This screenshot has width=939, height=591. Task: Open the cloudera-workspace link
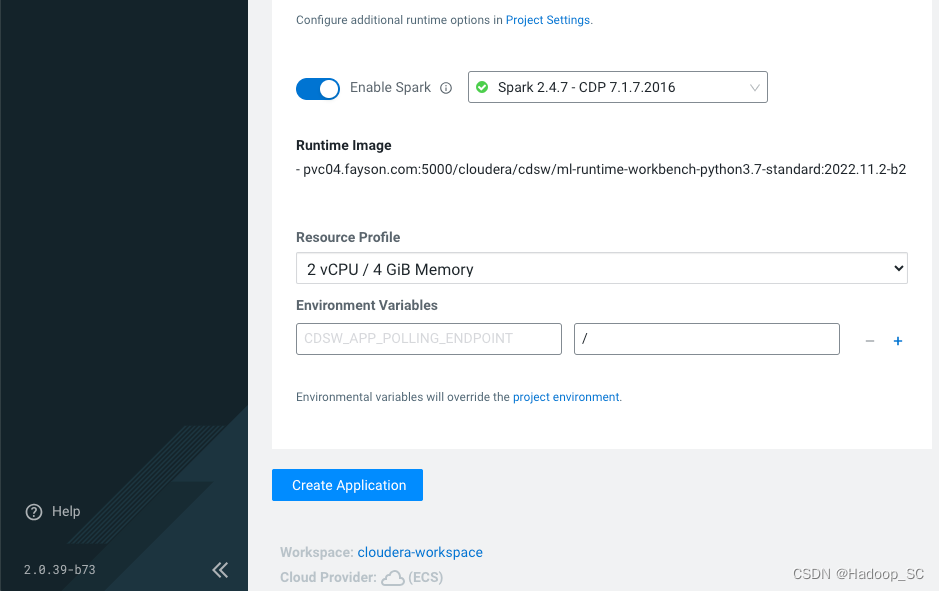[420, 552]
